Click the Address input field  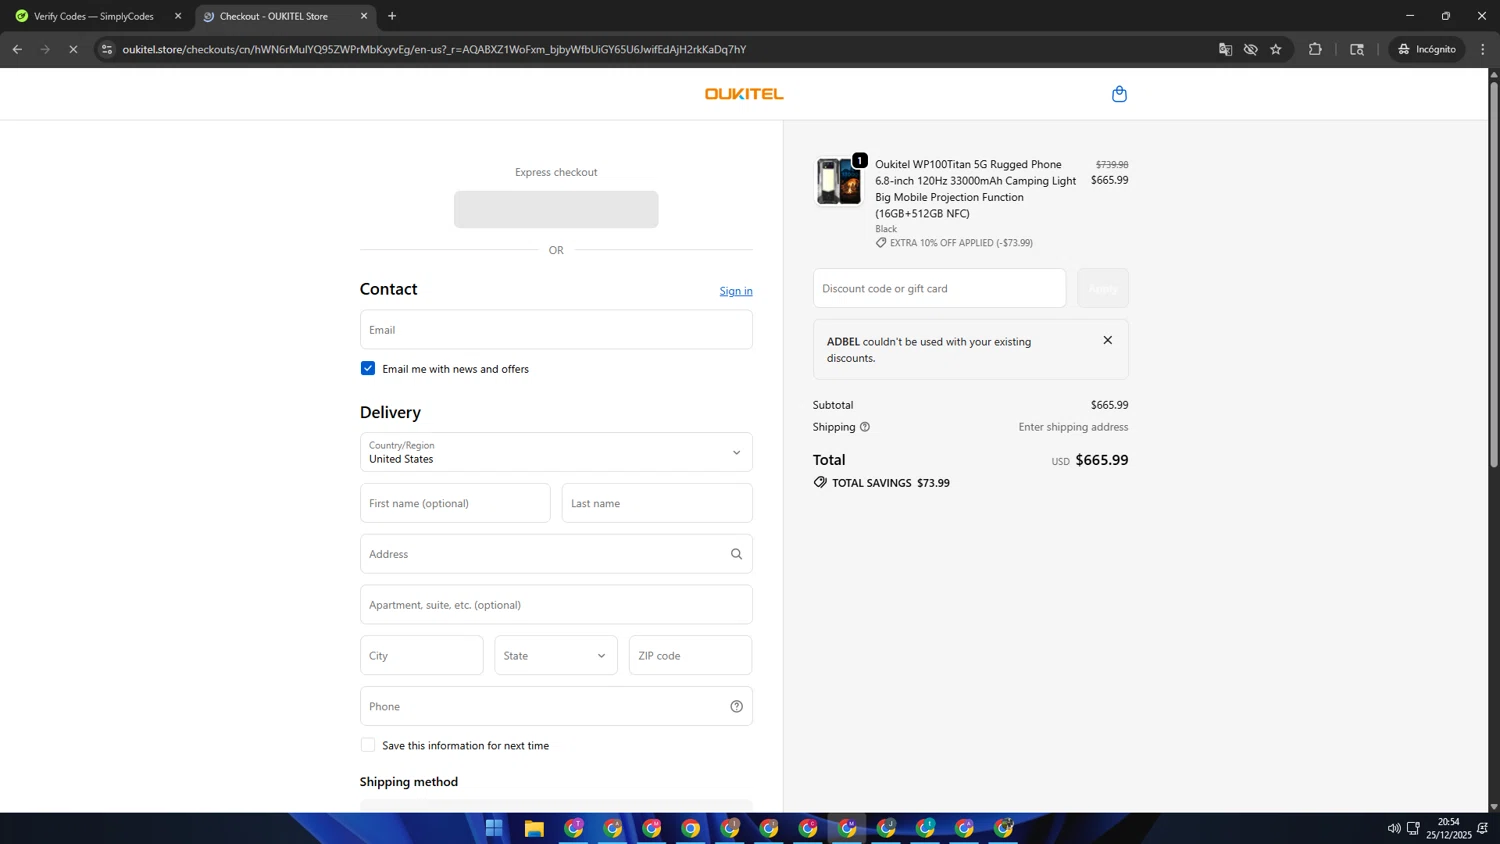coord(556,554)
